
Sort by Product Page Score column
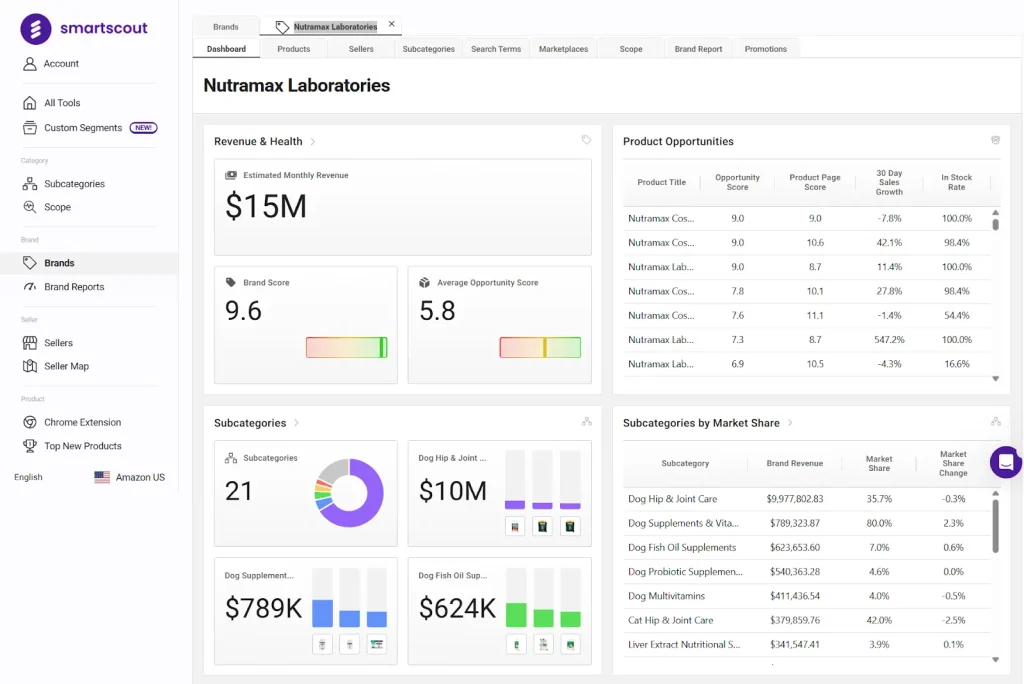(814, 182)
